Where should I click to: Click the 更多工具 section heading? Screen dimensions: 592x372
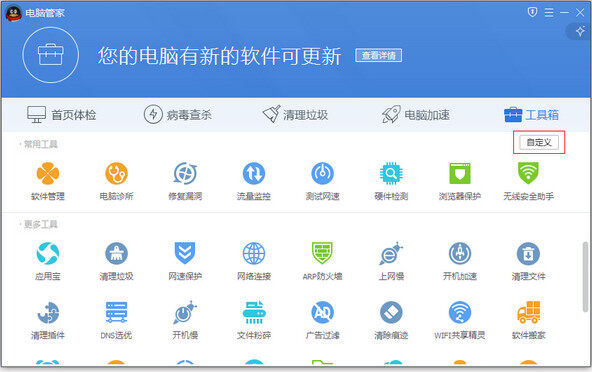coord(40,224)
